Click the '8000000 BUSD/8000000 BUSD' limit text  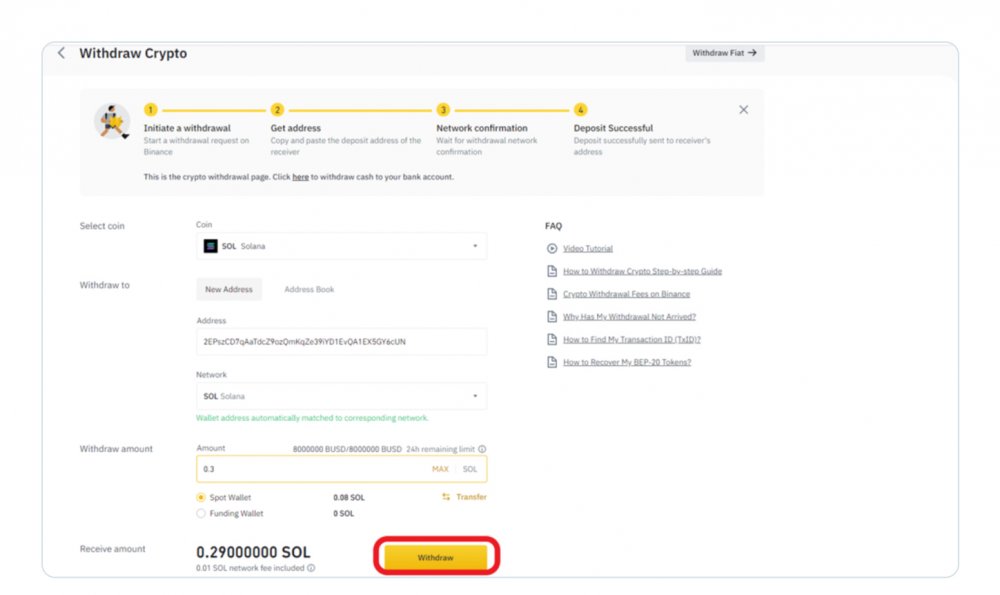click(x=347, y=450)
